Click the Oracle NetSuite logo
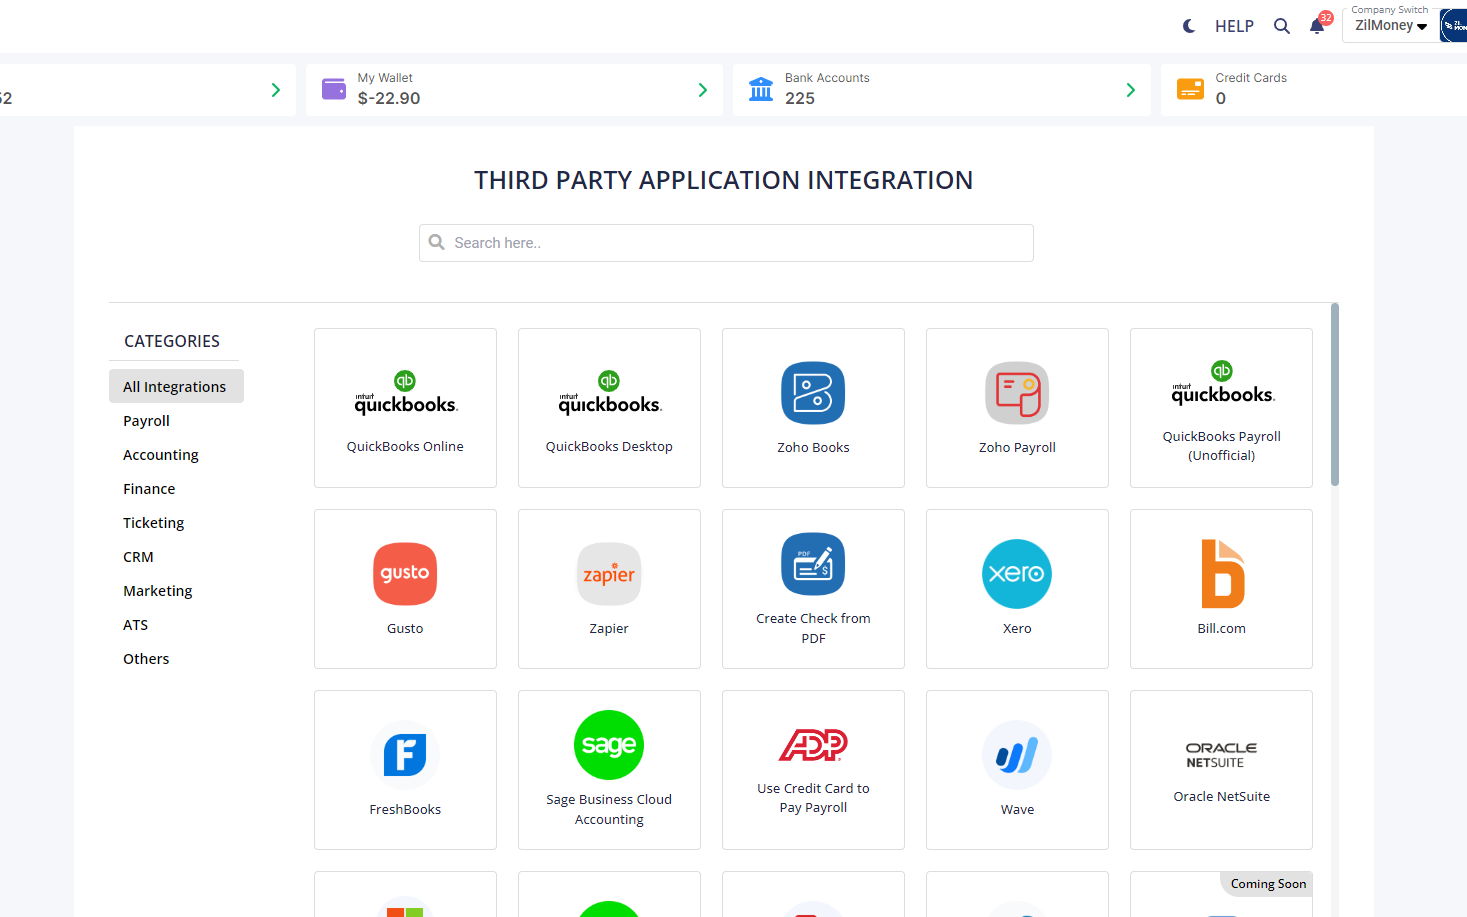This screenshot has width=1467, height=917. pos(1222,755)
